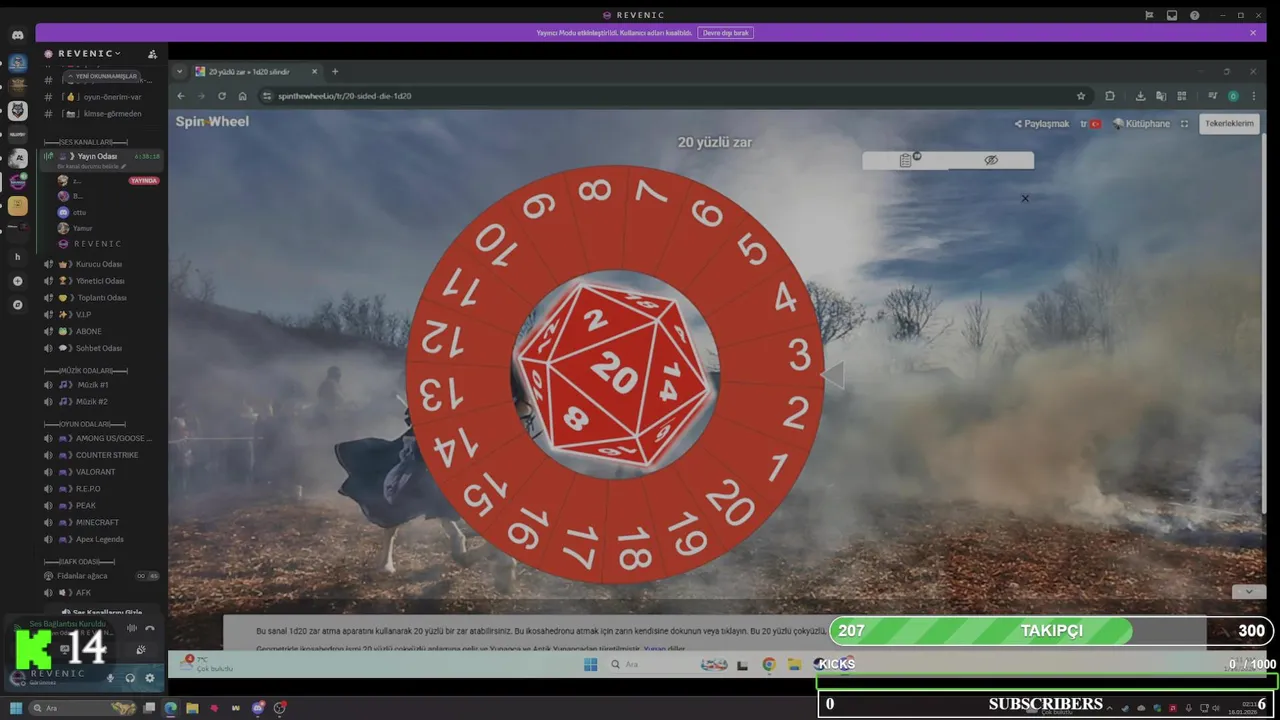
Task: Open browser three-dot menu
Action: click(x=1253, y=96)
